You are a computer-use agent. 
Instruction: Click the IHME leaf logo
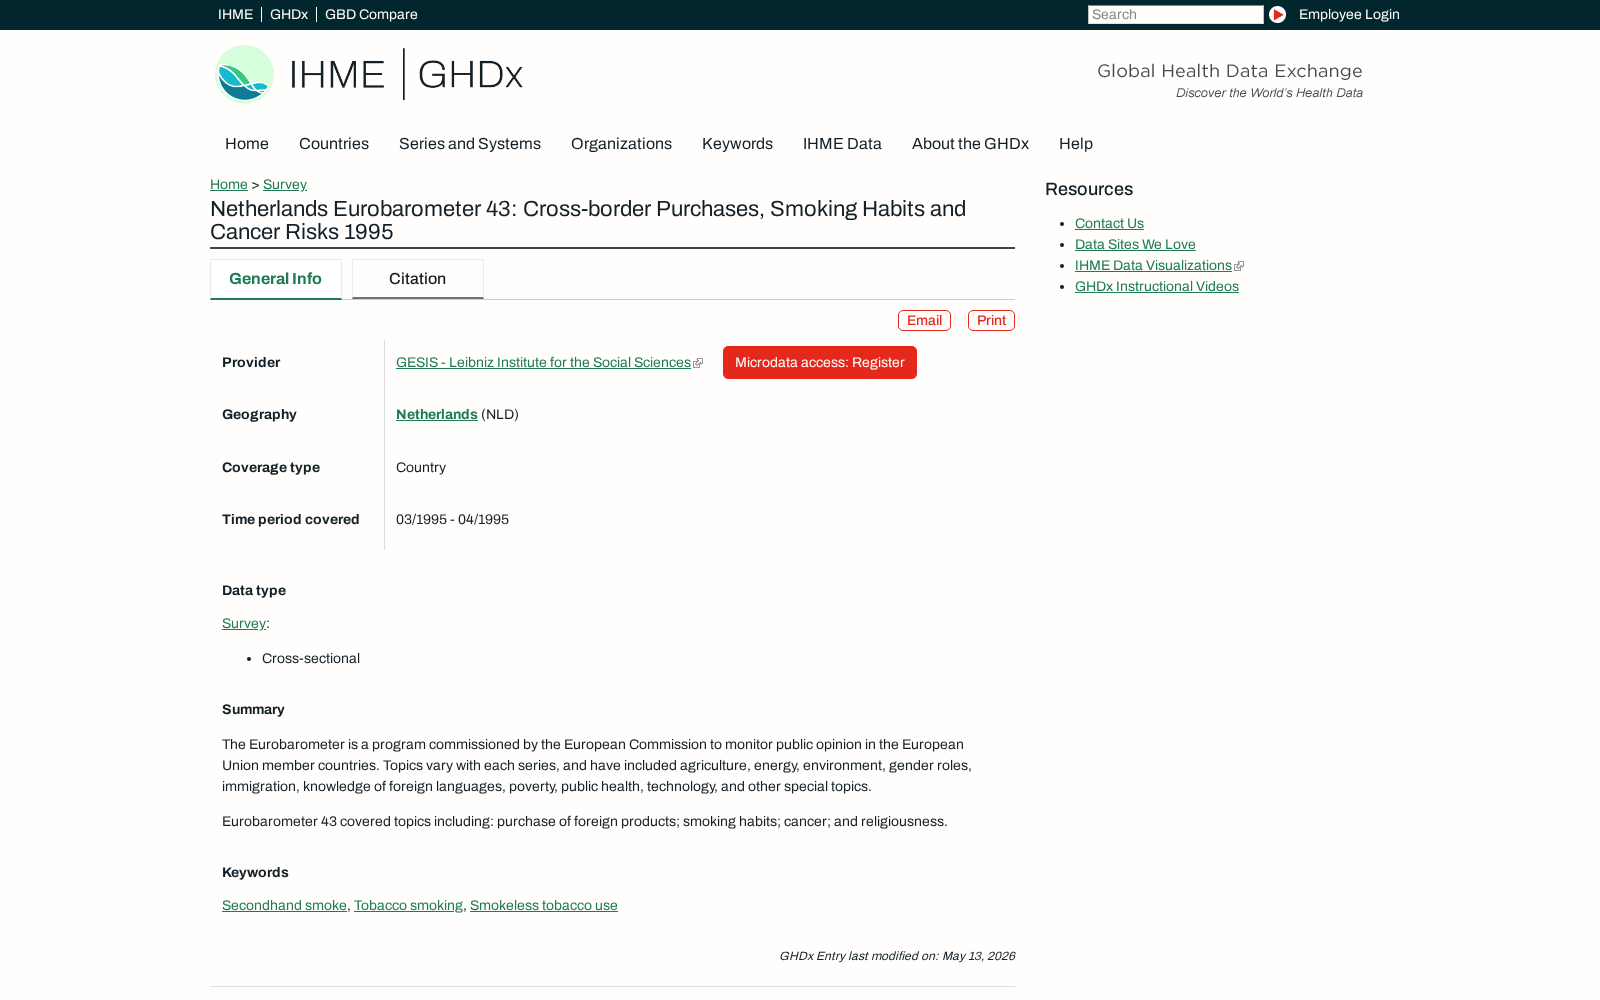point(244,74)
